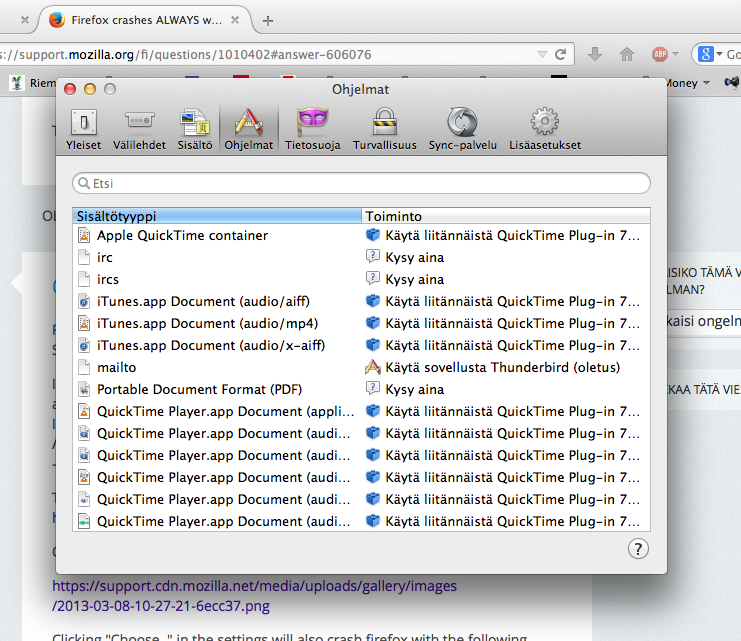Click the plug-in brick icon for audio/mp4 row
The height and width of the screenshot is (641, 741).
373,323
